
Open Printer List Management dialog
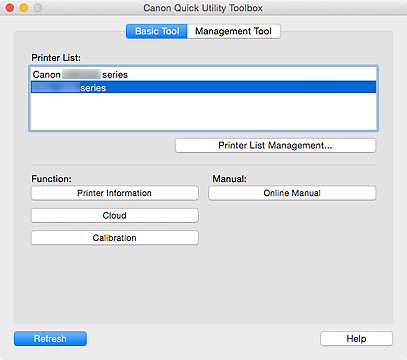point(275,146)
